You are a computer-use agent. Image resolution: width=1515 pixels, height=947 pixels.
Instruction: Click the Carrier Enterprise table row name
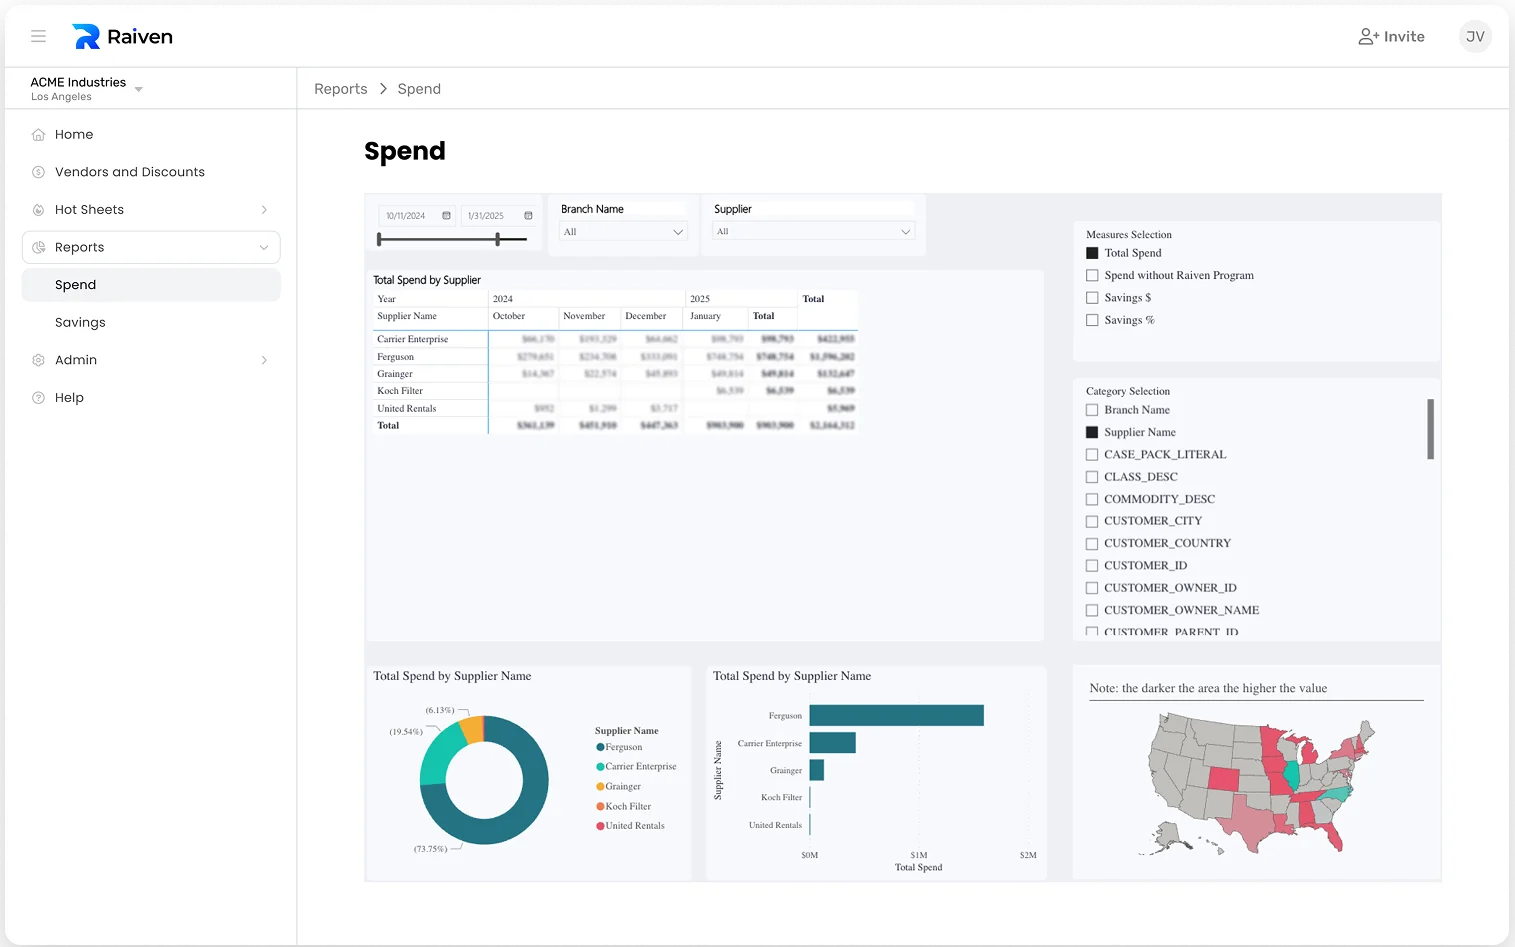pyautogui.click(x=413, y=339)
